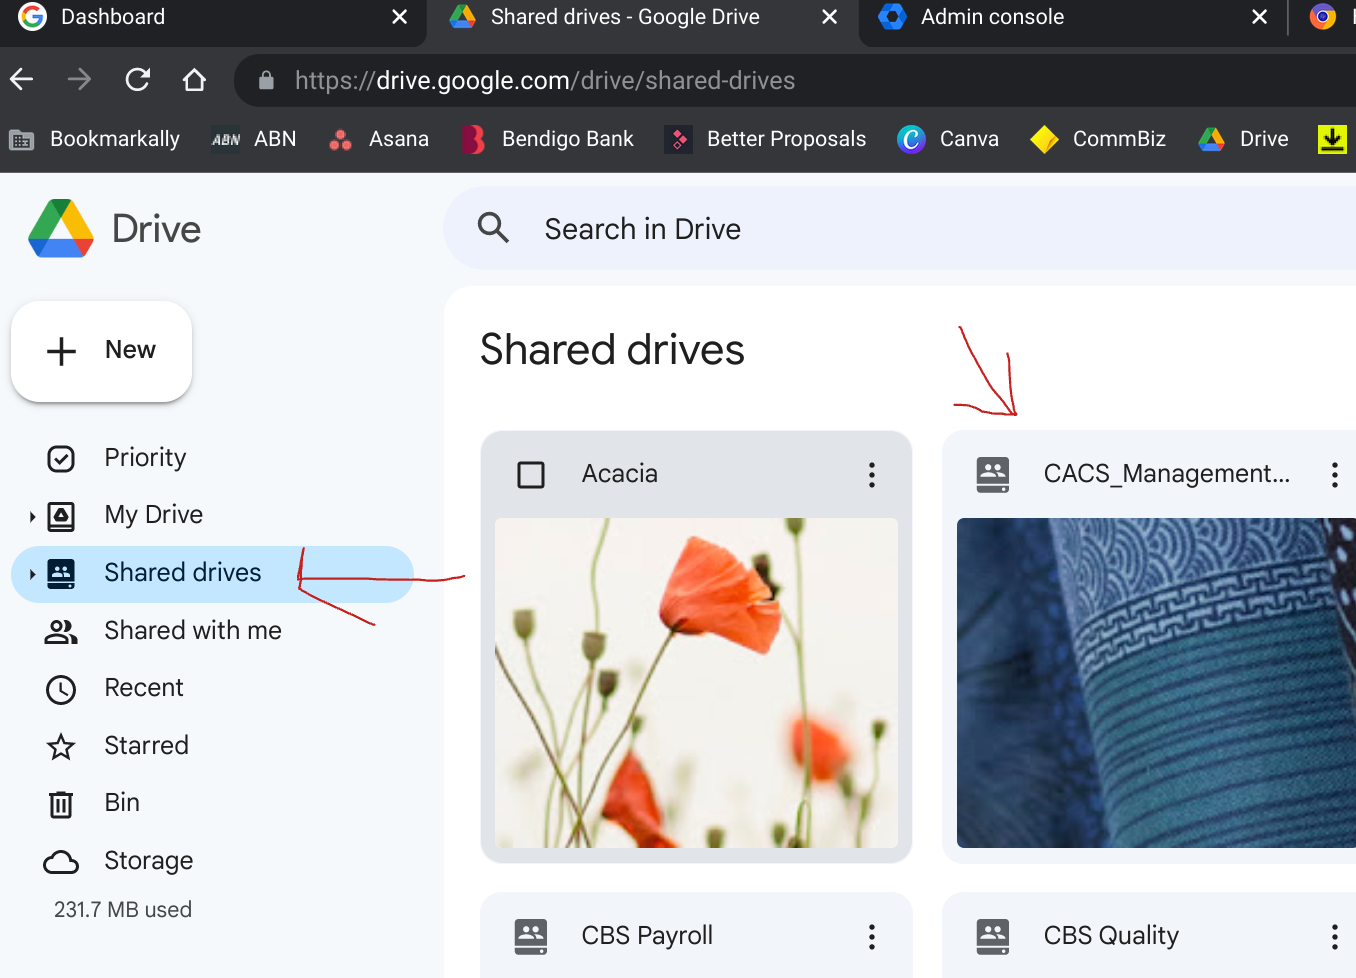Image resolution: width=1356 pixels, height=978 pixels.
Task: Open the CBS Payroll more options menu
Action: pos(871,936)
